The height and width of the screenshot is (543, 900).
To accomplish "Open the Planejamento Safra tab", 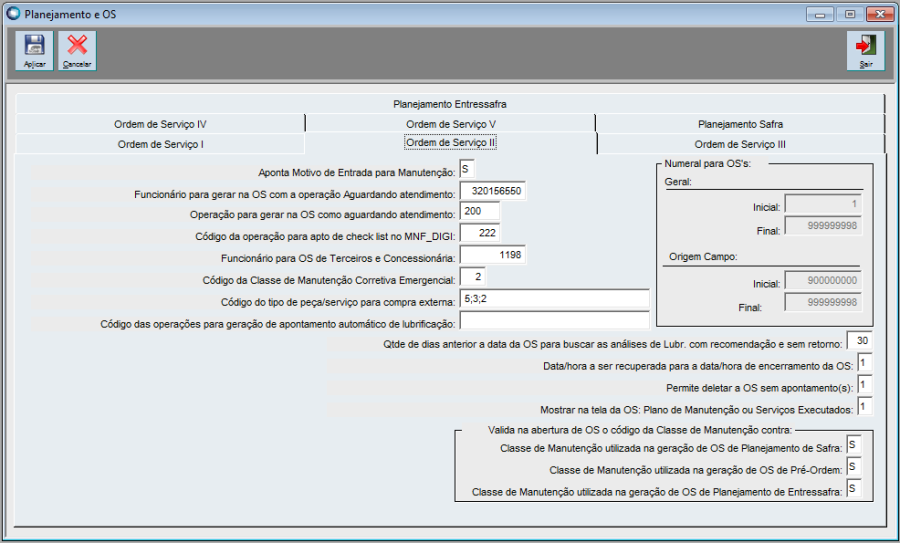I will 740,124.
